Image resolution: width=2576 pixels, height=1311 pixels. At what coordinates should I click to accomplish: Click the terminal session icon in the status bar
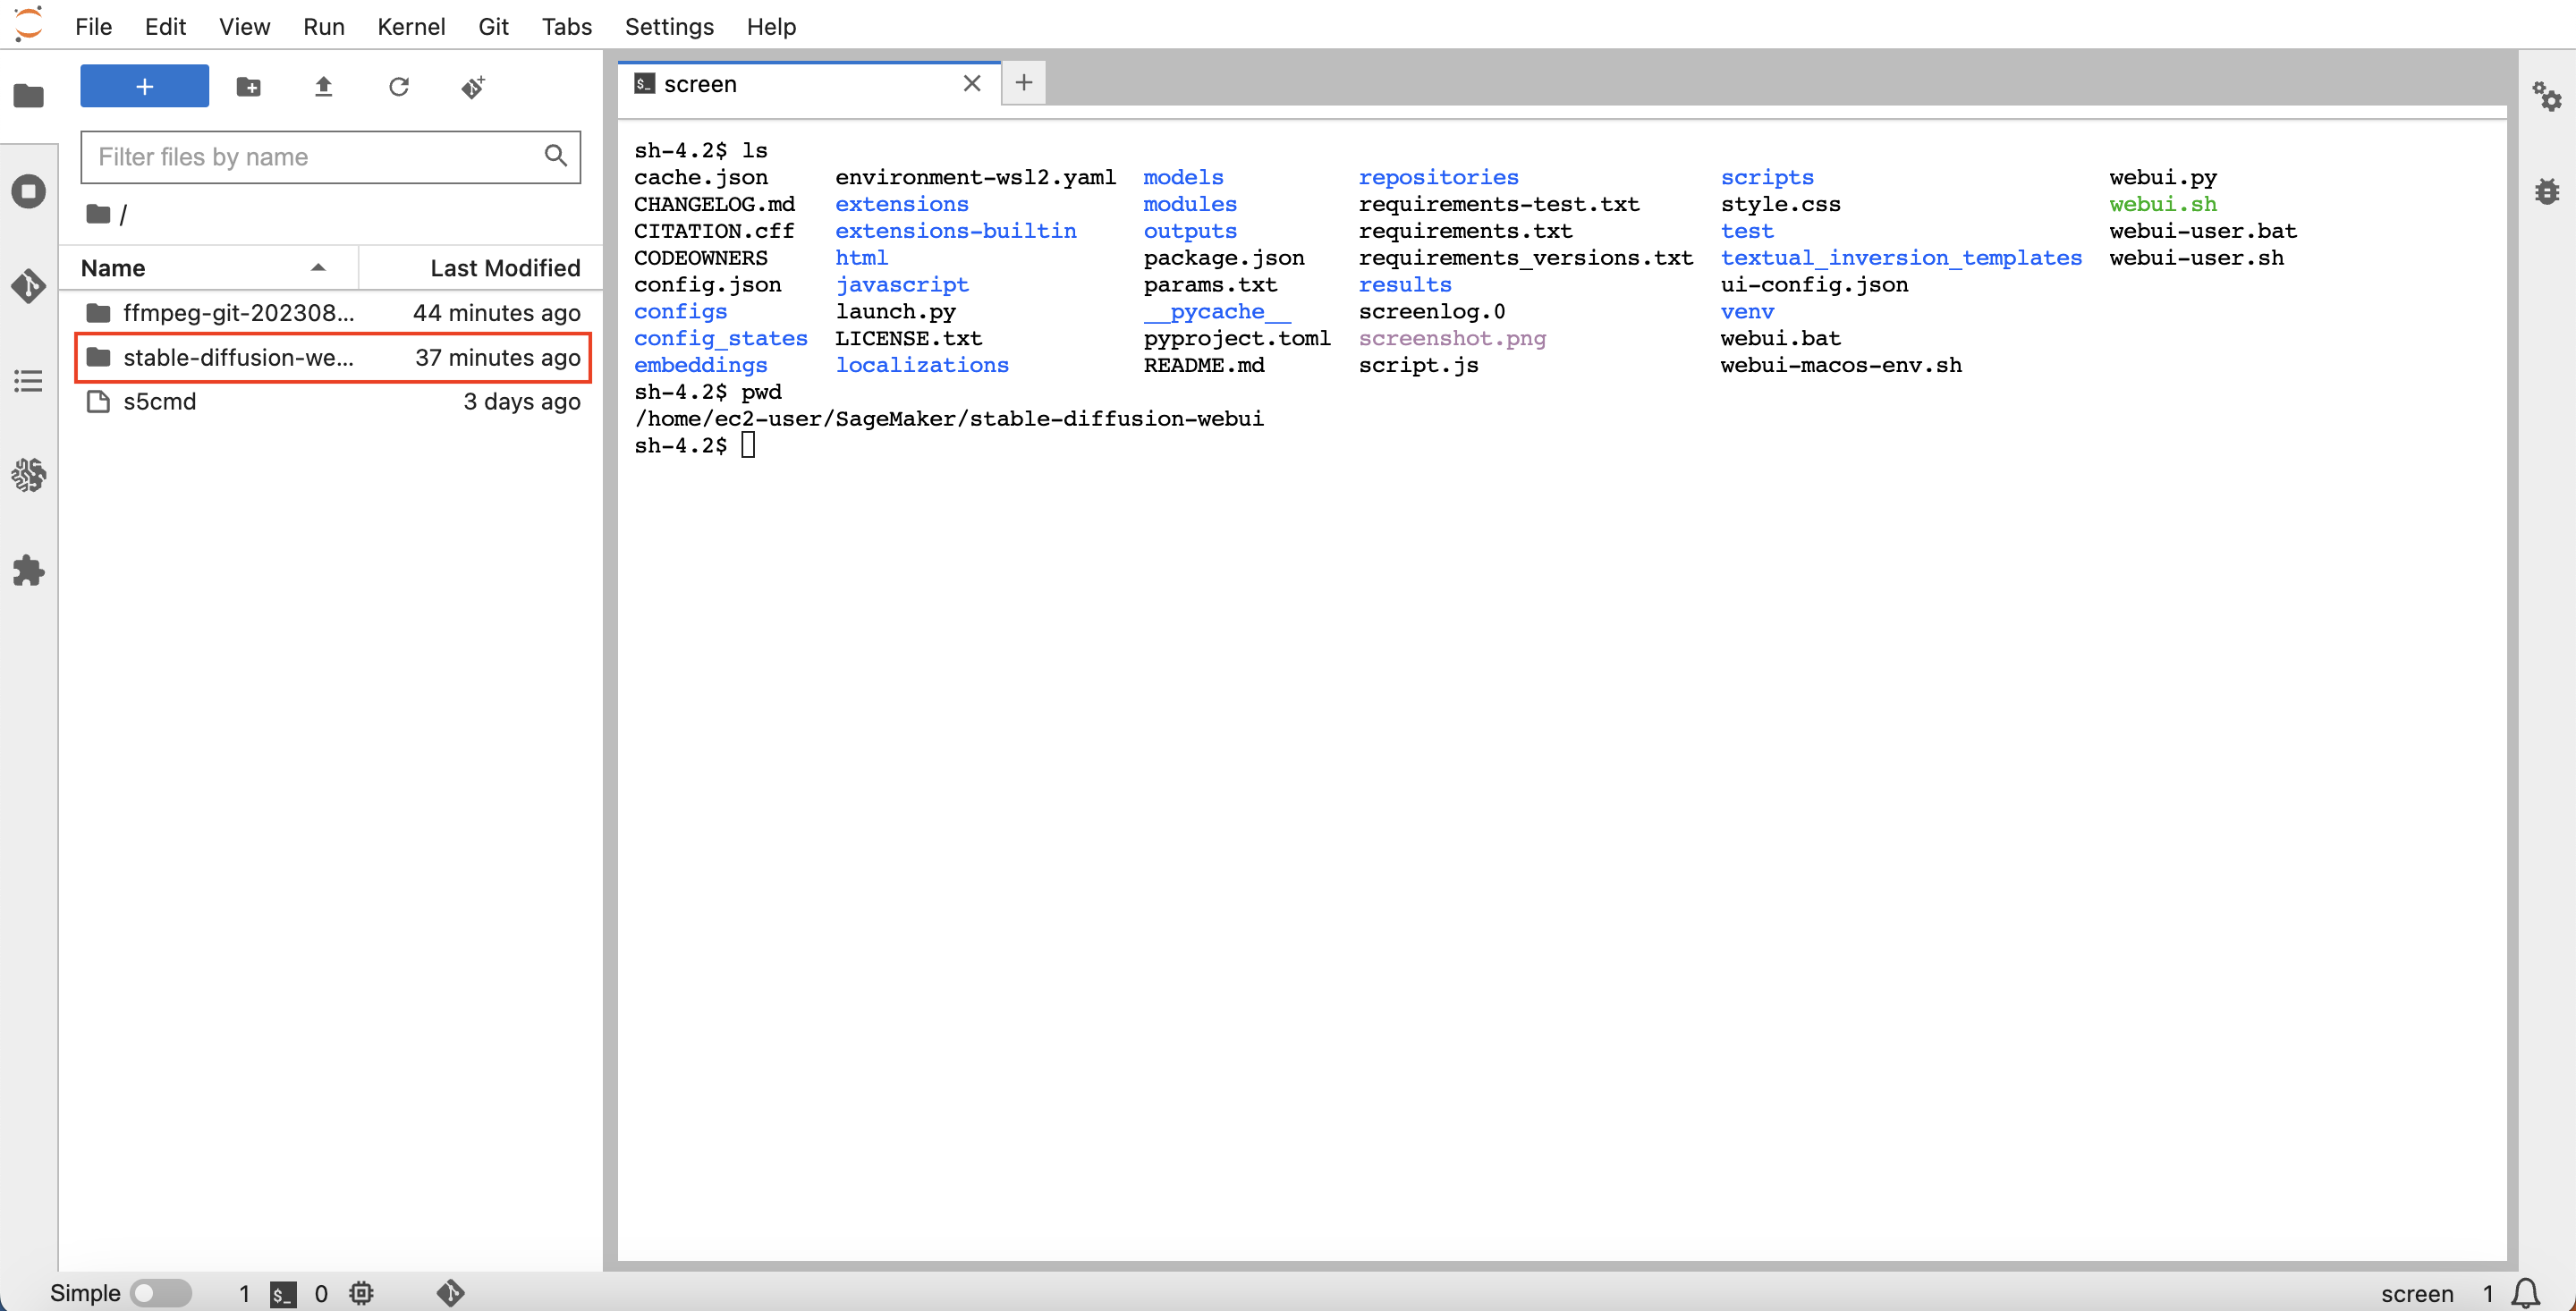(283, 1293)
